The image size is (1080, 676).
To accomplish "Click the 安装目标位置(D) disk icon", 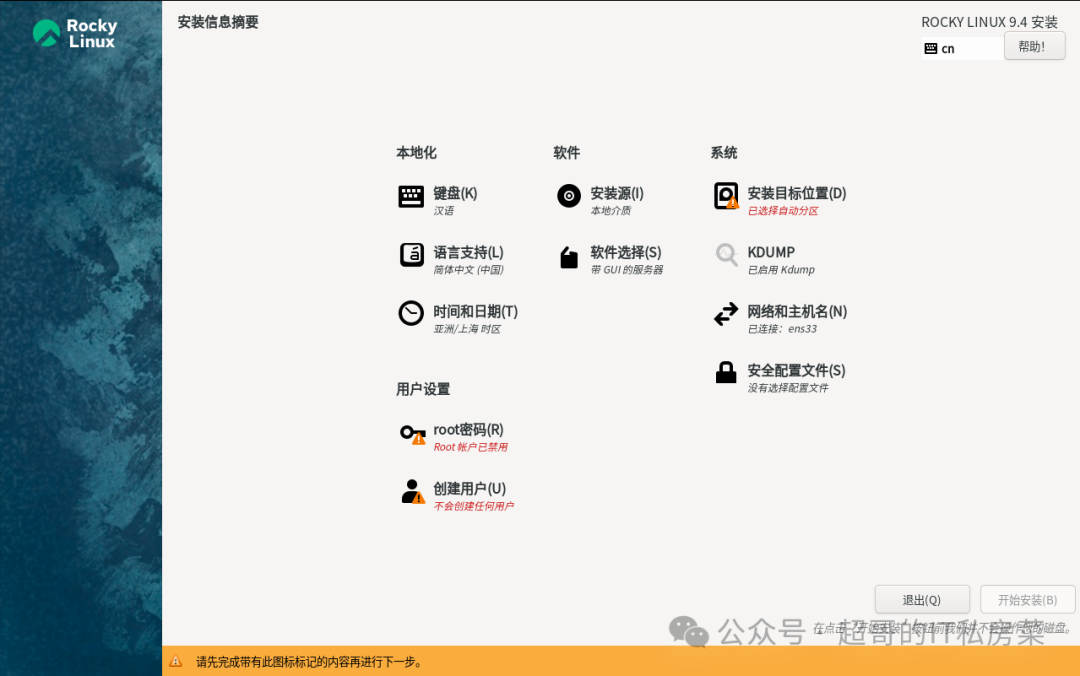I will [725, 196].
